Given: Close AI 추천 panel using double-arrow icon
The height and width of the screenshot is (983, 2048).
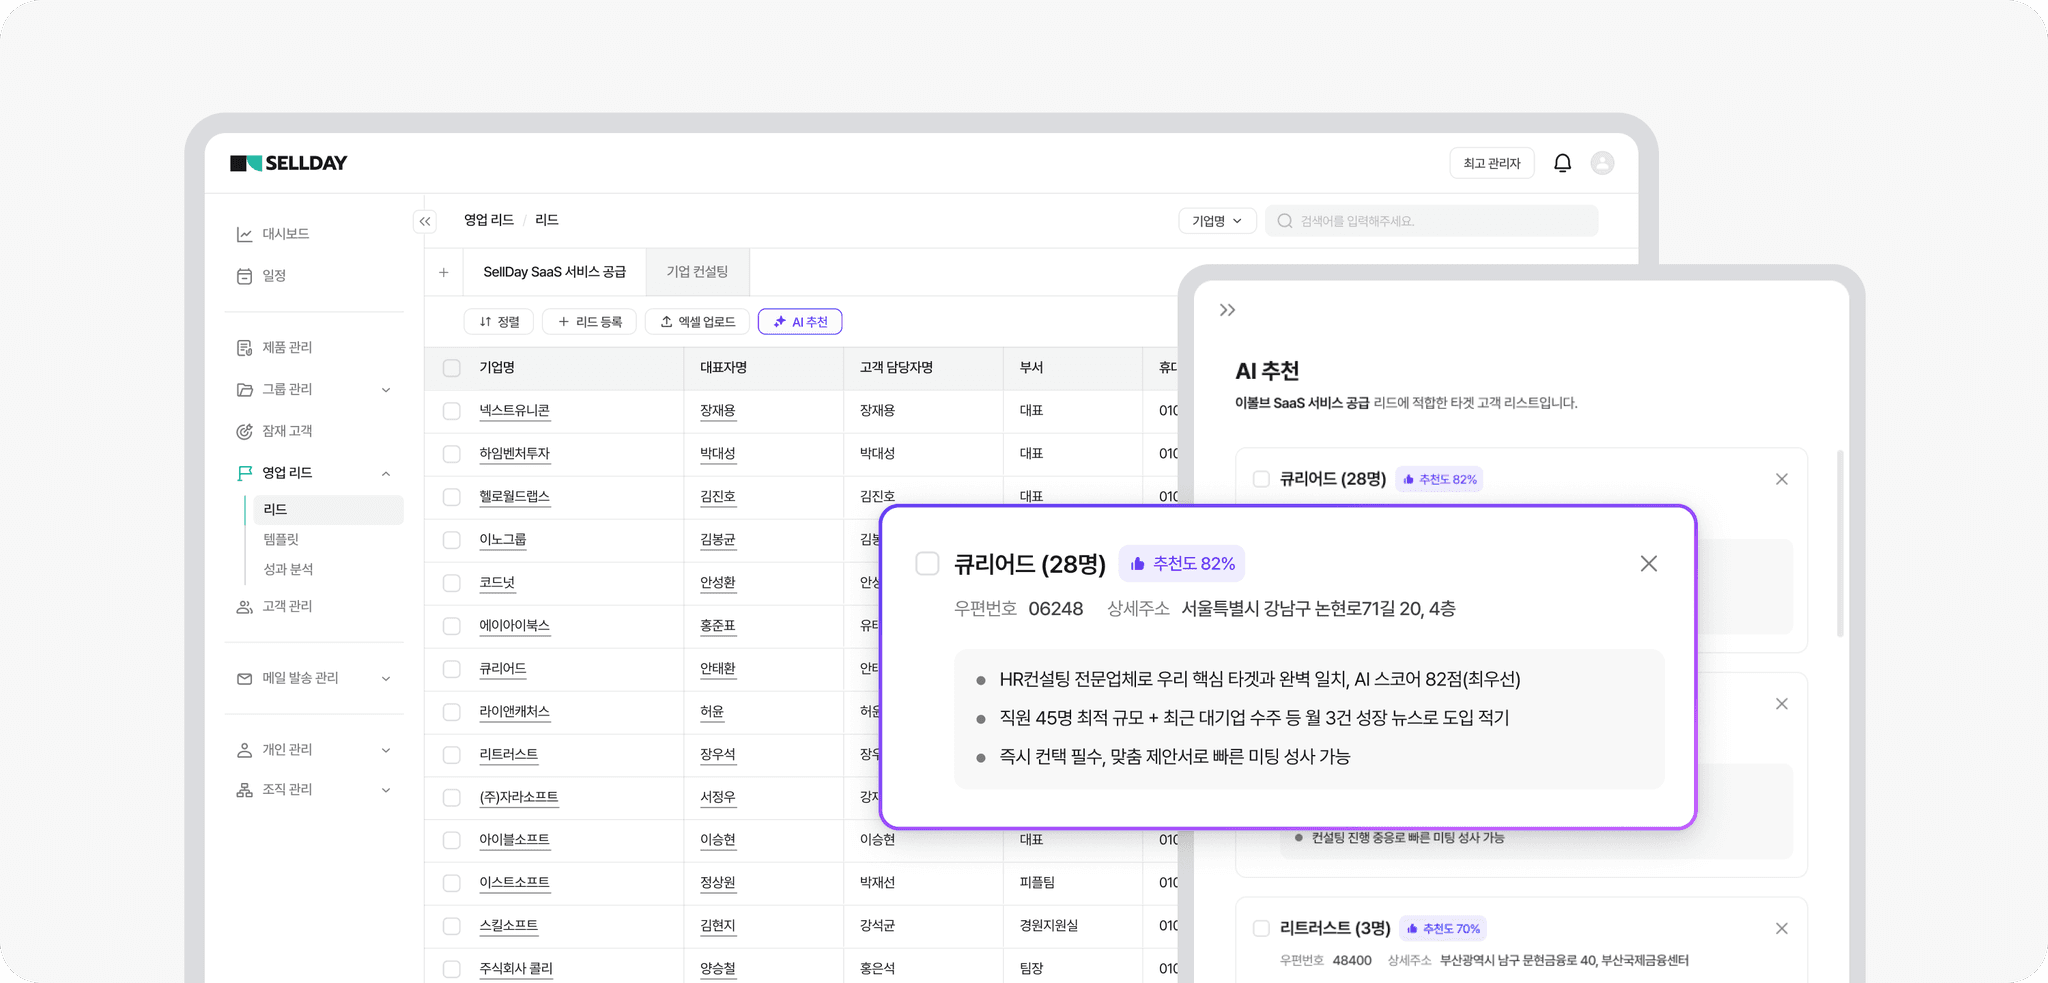Looking at the screenshot, I should tap(1227, 310).
